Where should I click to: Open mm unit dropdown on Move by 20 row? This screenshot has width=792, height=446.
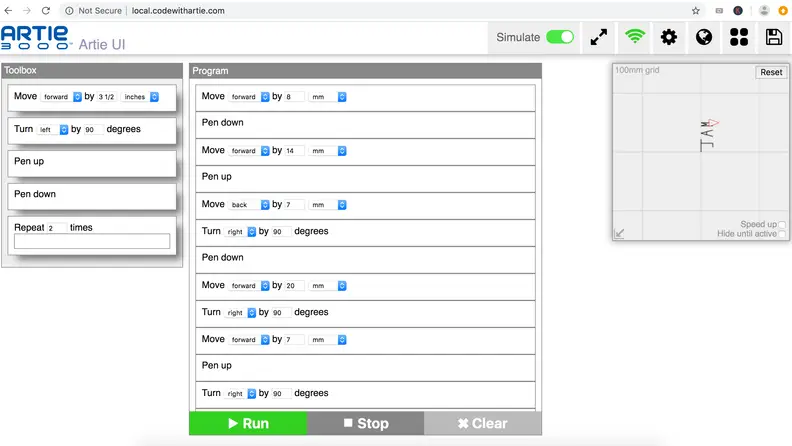pos(327,286)
